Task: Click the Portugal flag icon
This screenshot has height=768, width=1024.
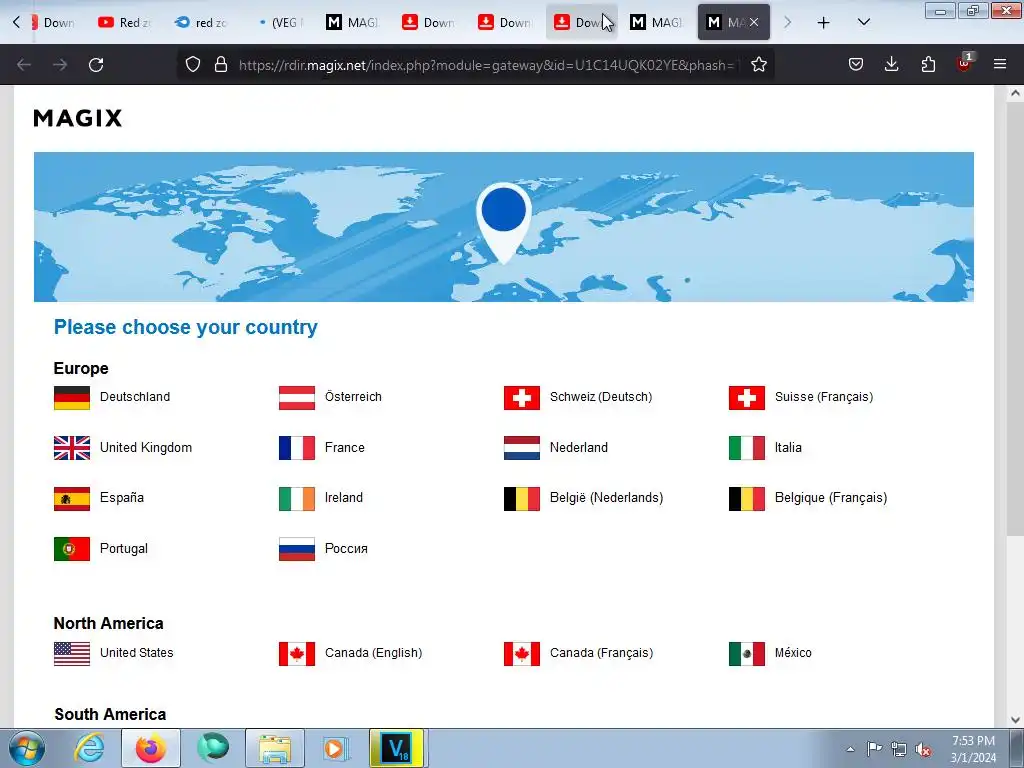Action: 72,549
